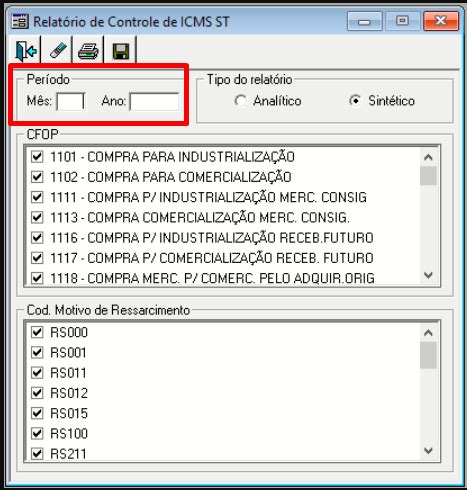
Task: Click the Ressarcimento list scroll up arrow
Action: click(x=428, y=333)
